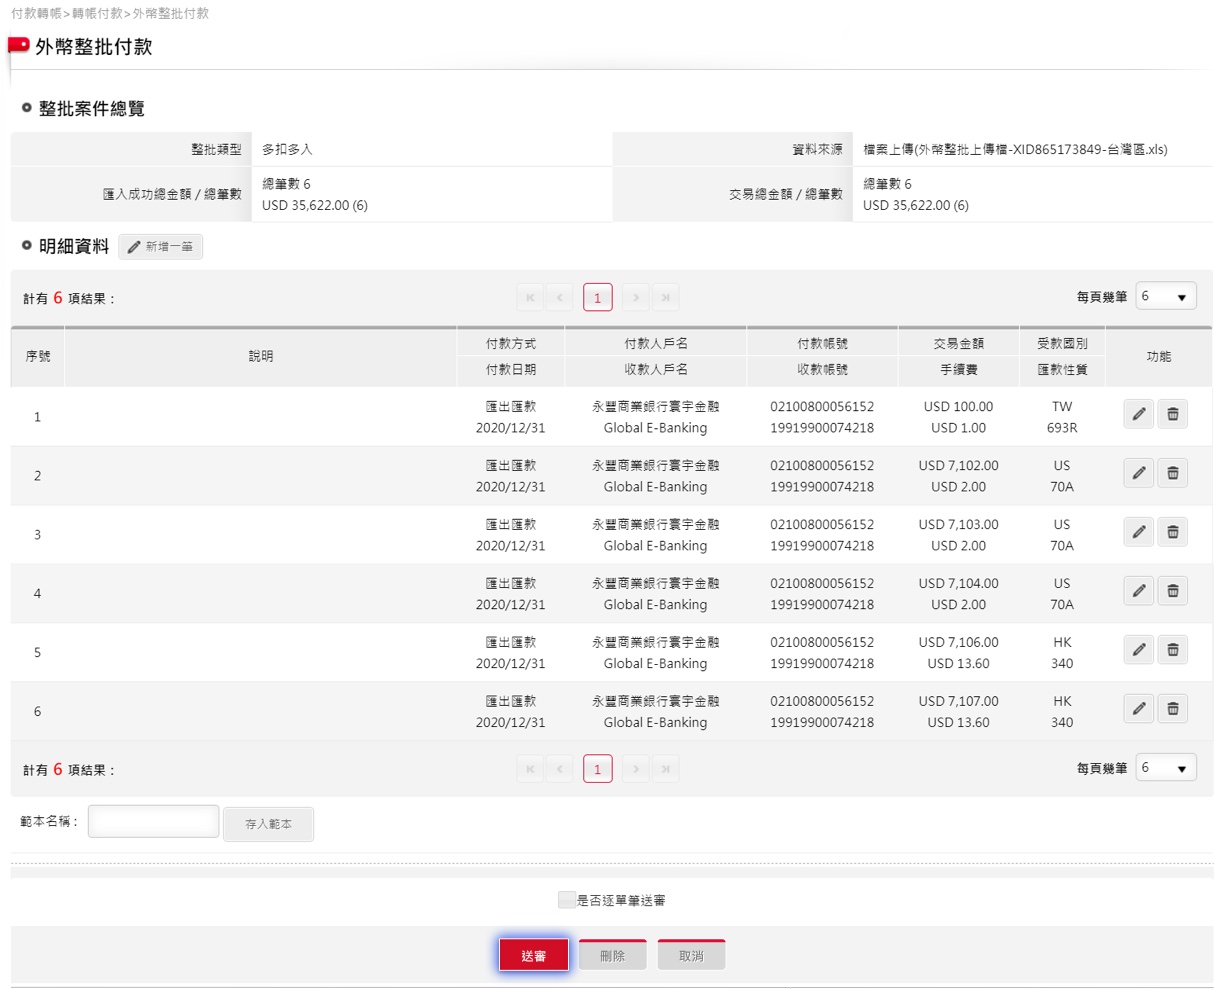Focus the 範本名稱 text field
The height and width of the screenshot is (989, 1214).
click(154, 822)
